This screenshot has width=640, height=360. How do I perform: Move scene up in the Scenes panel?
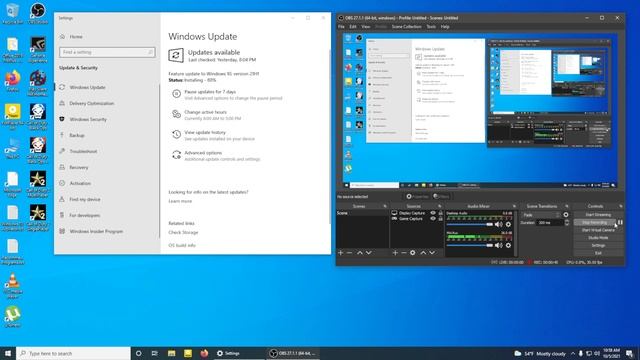(360, 253)
